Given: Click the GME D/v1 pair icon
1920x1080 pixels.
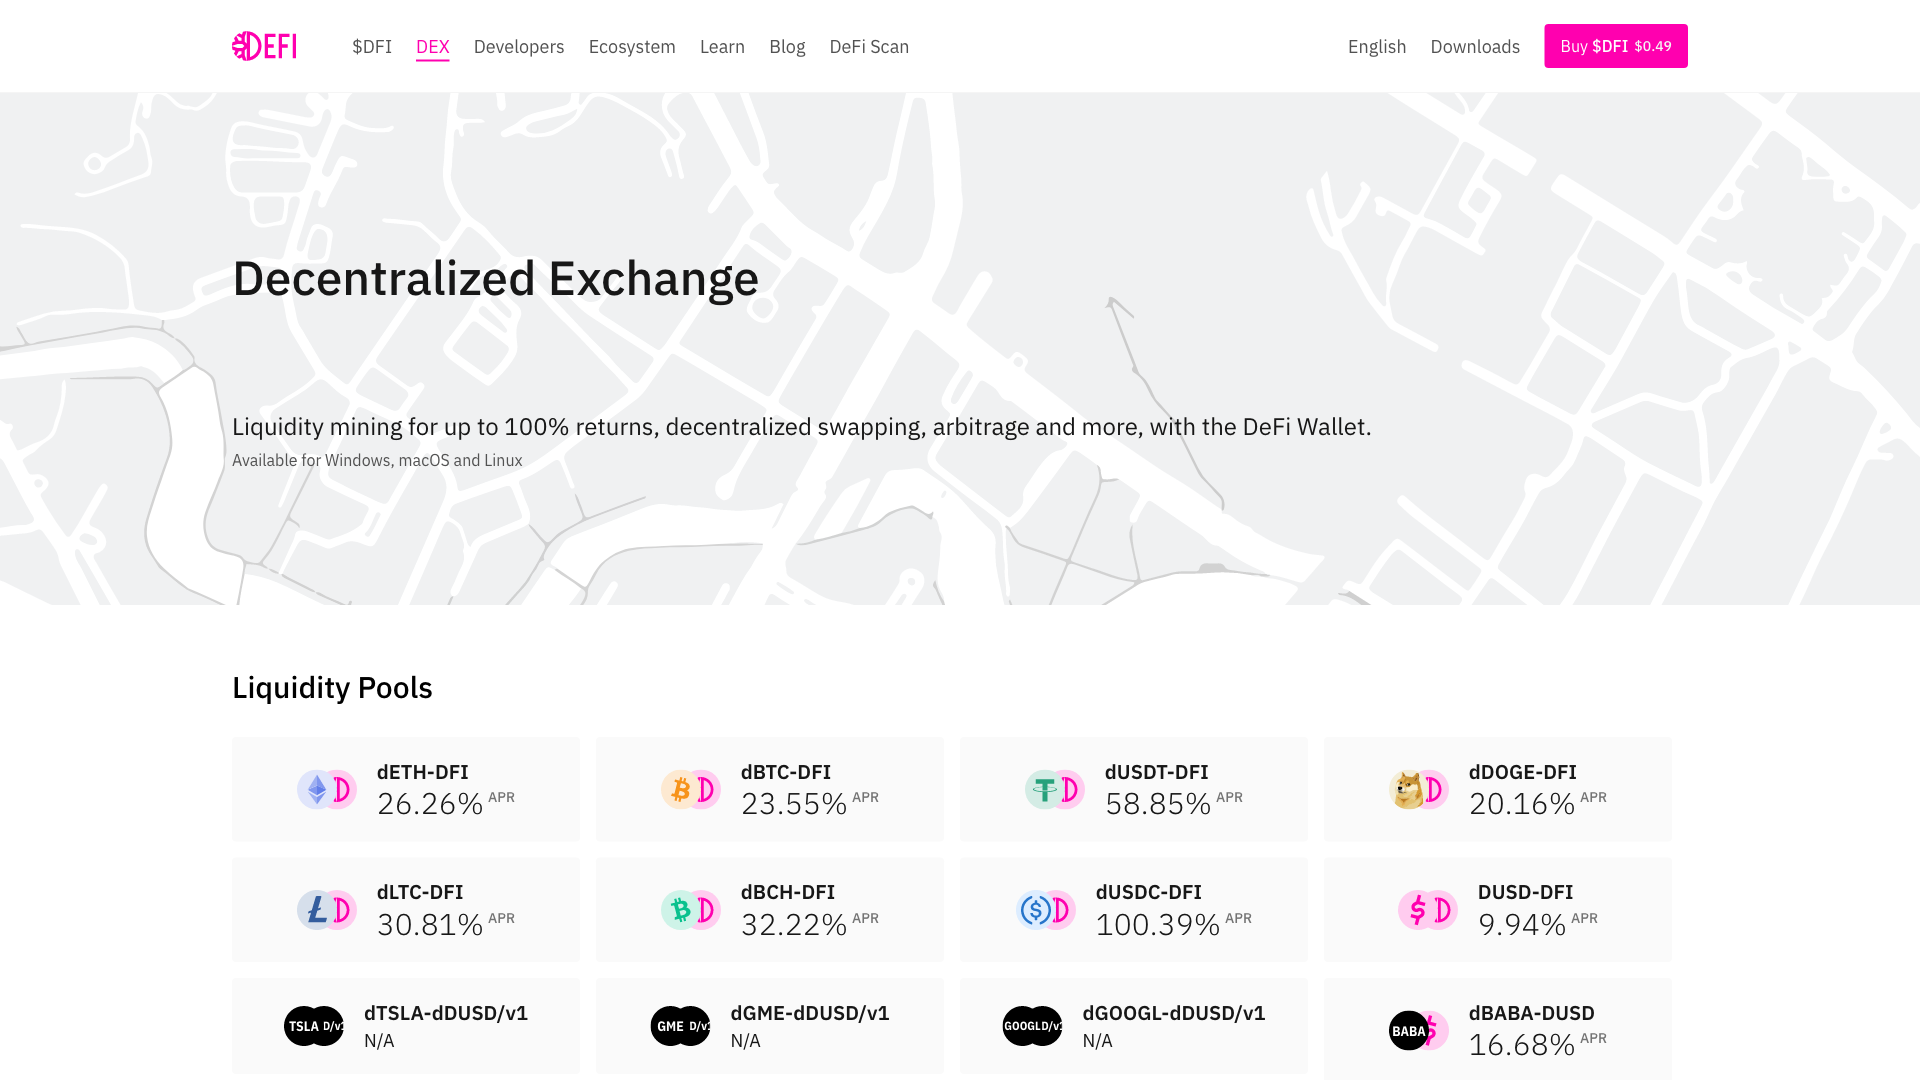Looking at the screenshot, I should [x=681, y=1026].
